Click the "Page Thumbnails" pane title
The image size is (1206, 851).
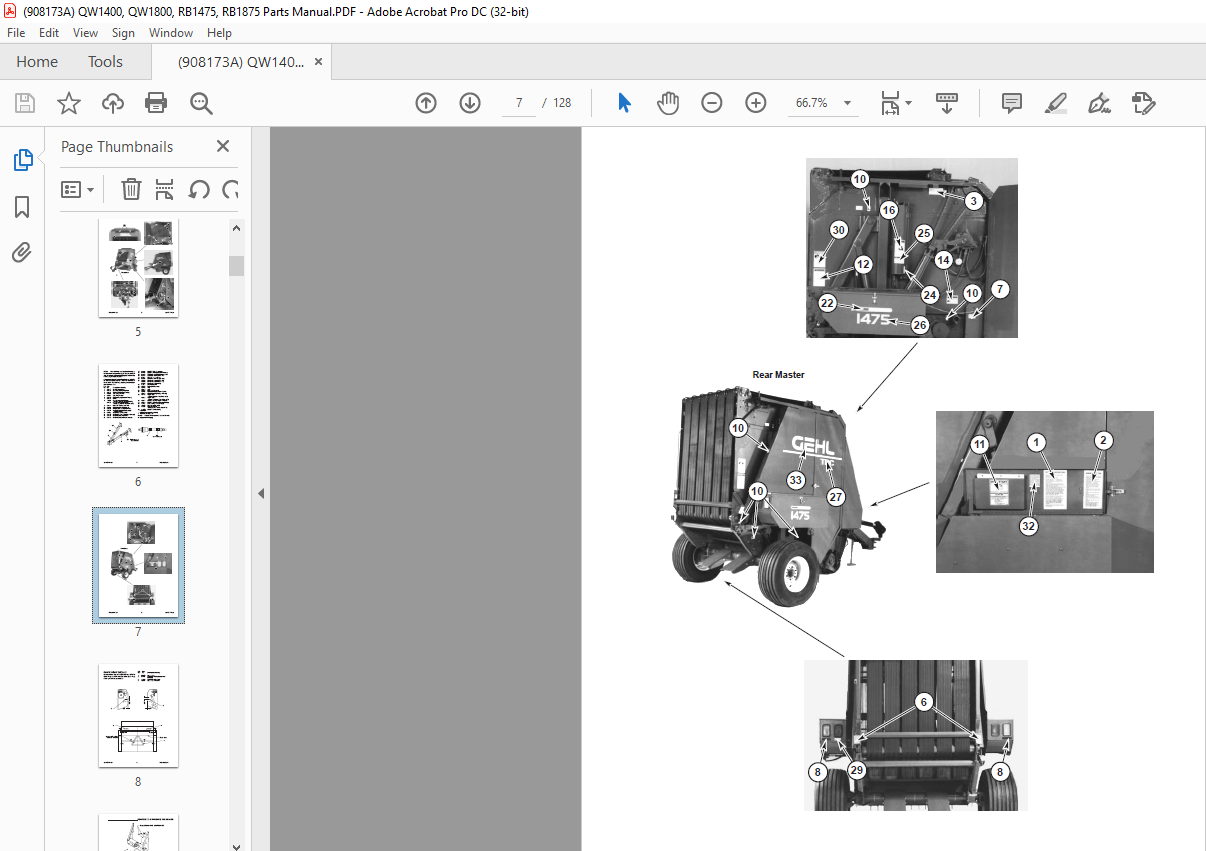pos(117,146)
